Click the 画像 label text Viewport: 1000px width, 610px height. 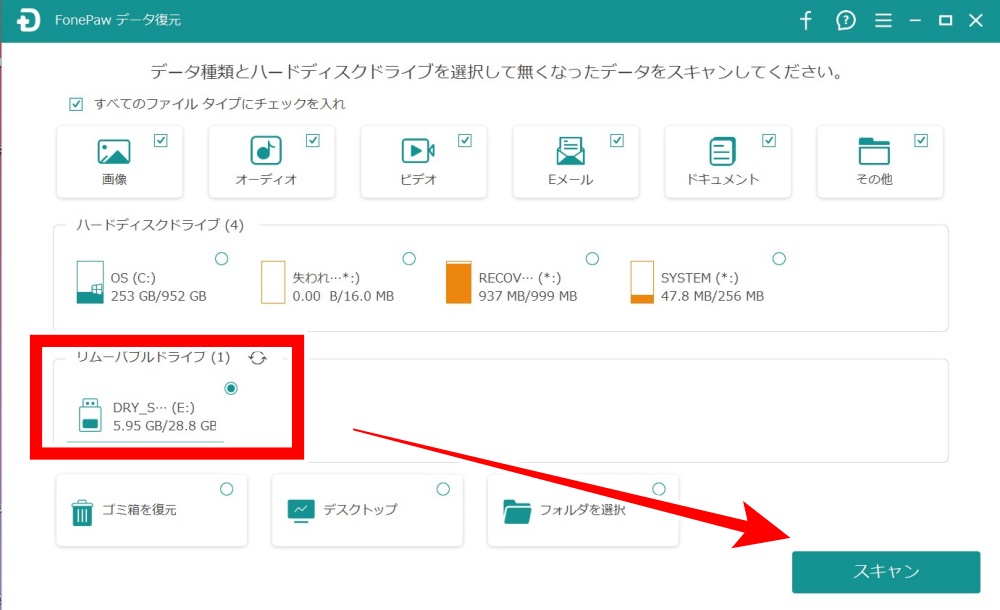(114, 179)
